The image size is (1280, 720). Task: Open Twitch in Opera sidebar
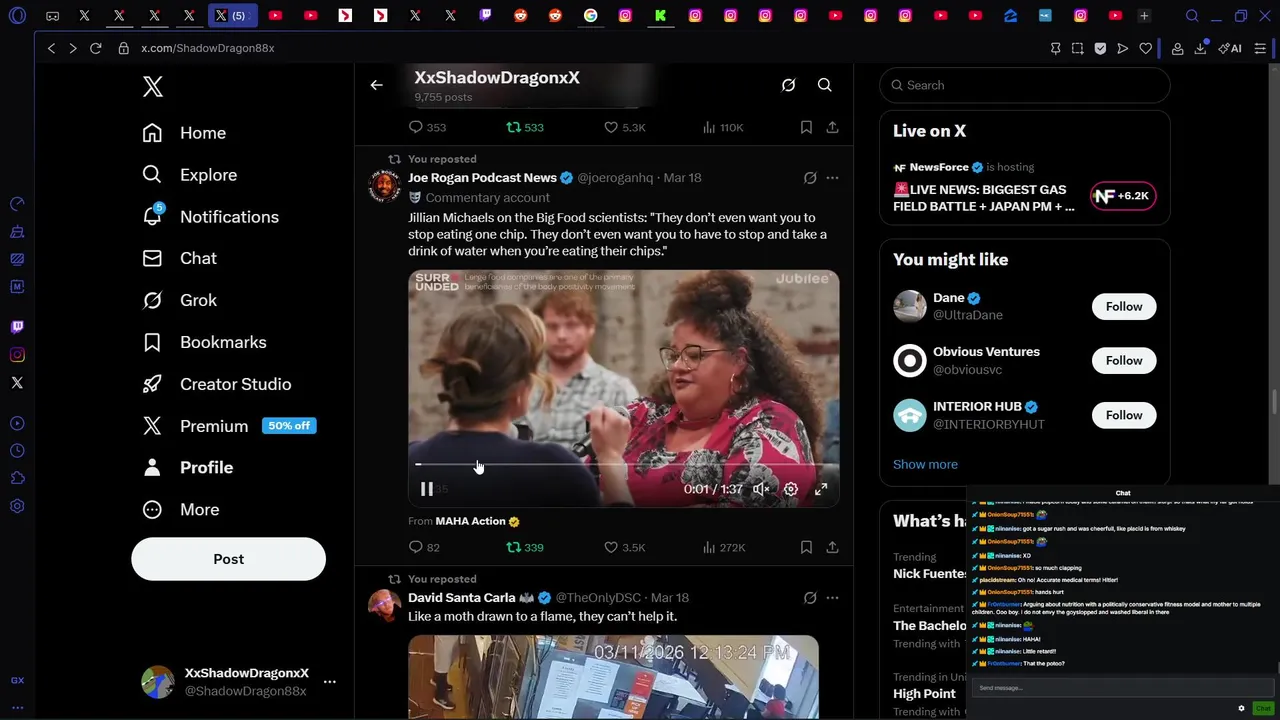point(17,327)
